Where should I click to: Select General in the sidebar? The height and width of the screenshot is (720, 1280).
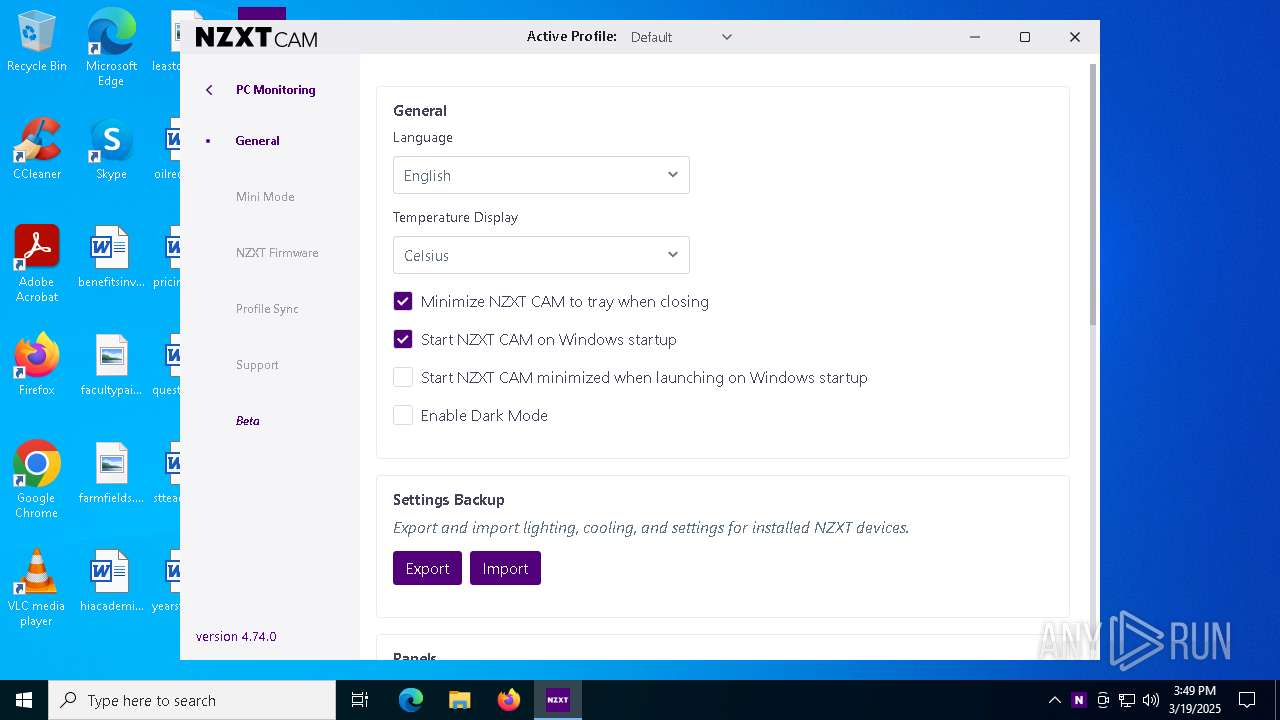(257, 141)
